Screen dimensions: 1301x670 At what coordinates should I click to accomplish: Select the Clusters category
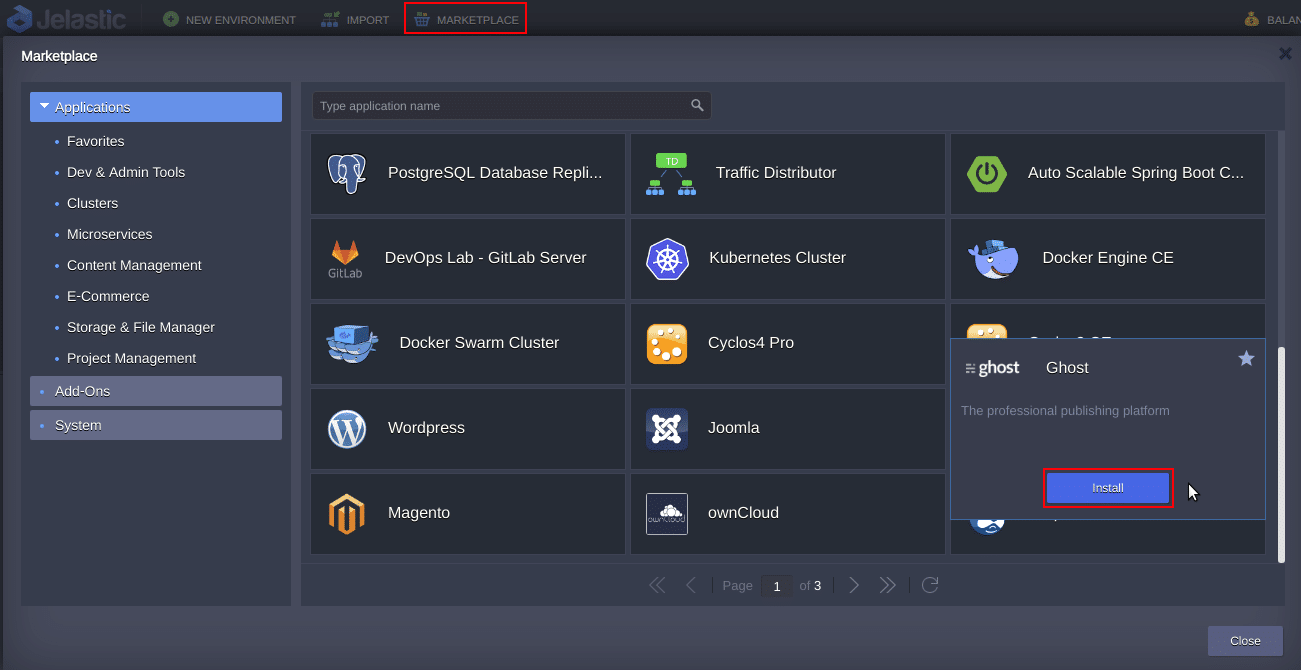pyautogui.click(x=92, y=203)
